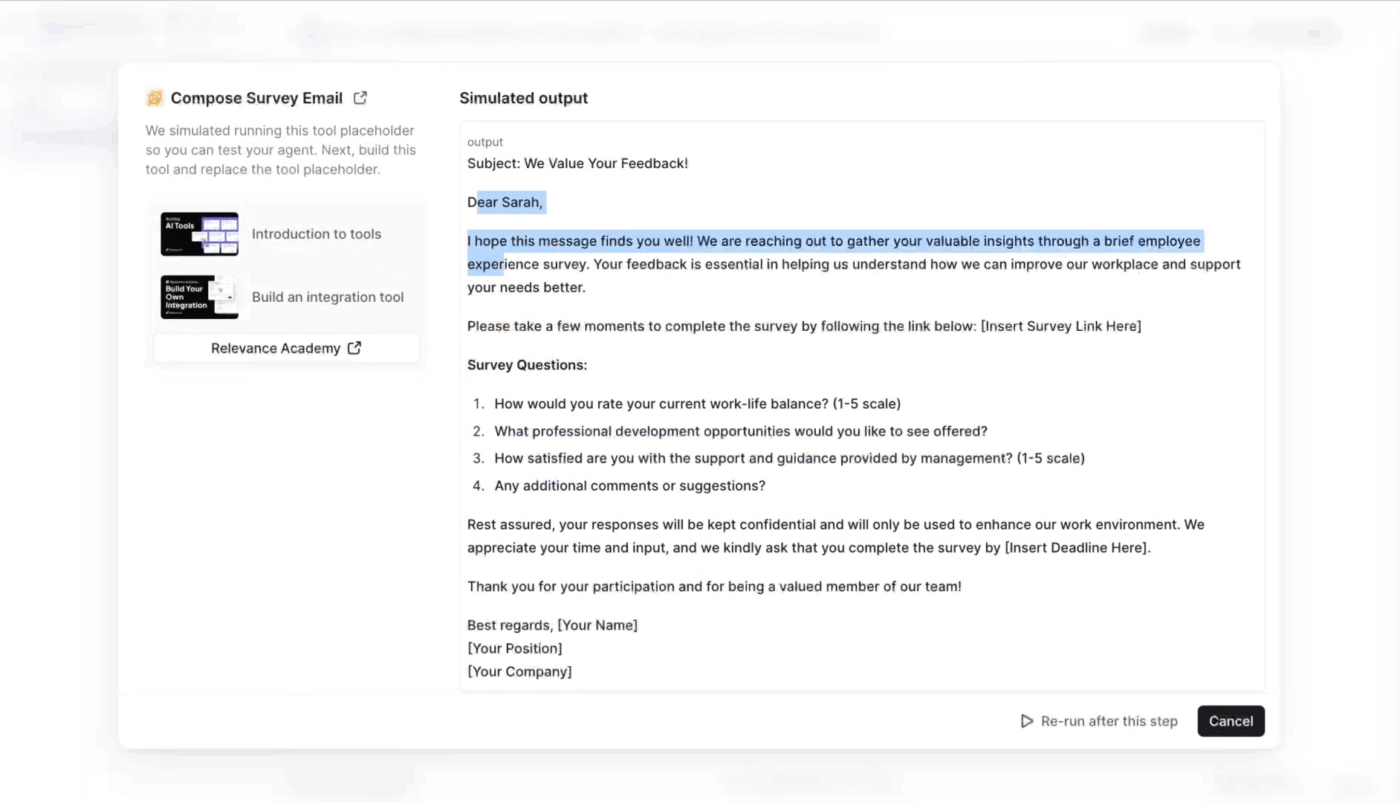This screenshot has width=1400, height=803.
Task: Open the external link icon beside Compose Survey Email
Action: coord(361,98)
